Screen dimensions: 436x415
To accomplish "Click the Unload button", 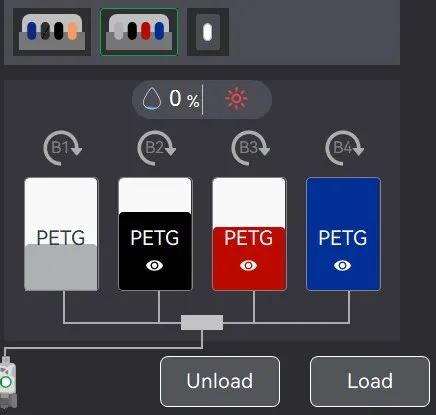I will (220, 381).
